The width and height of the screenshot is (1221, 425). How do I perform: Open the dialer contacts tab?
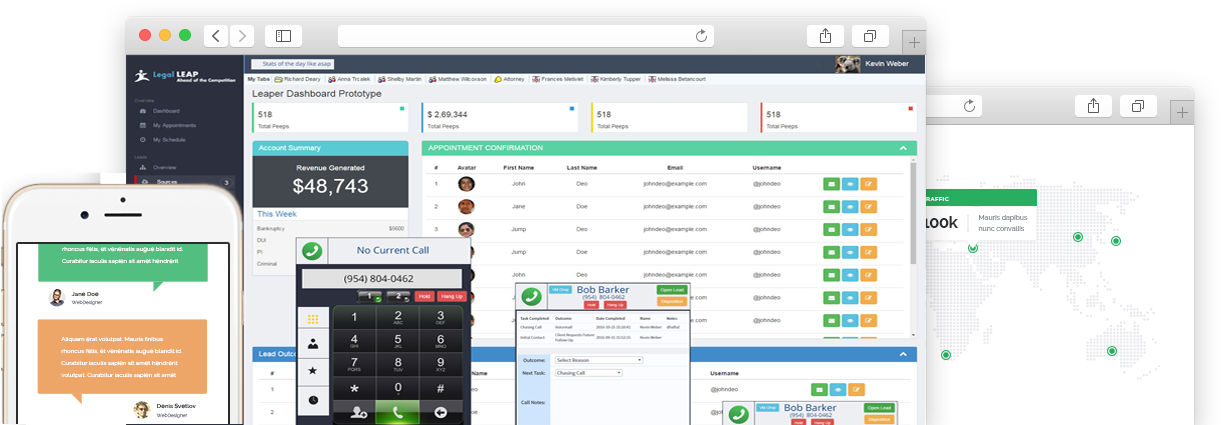tap(313, 344)
